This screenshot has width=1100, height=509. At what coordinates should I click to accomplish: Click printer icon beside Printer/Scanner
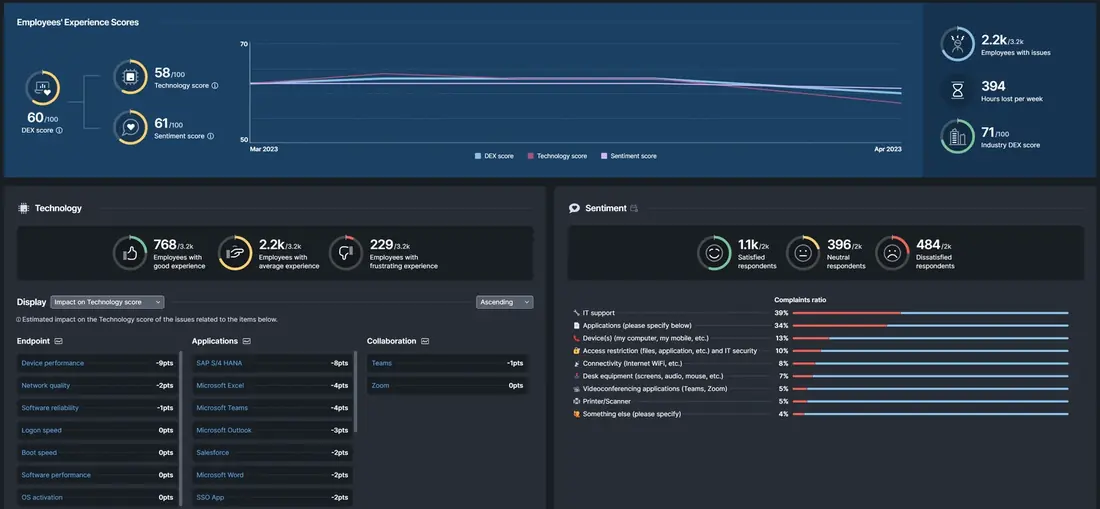pos(577,401)
